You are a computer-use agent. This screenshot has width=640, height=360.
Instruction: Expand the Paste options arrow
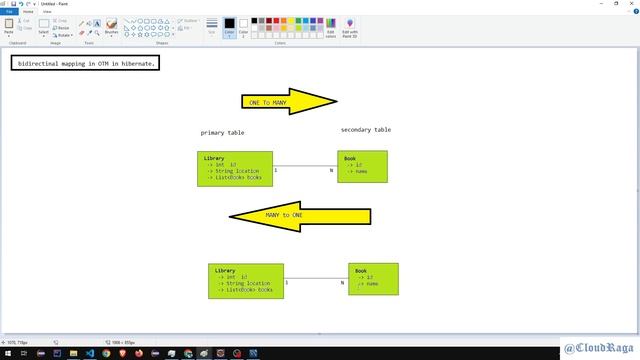click(x=9, y=36)
